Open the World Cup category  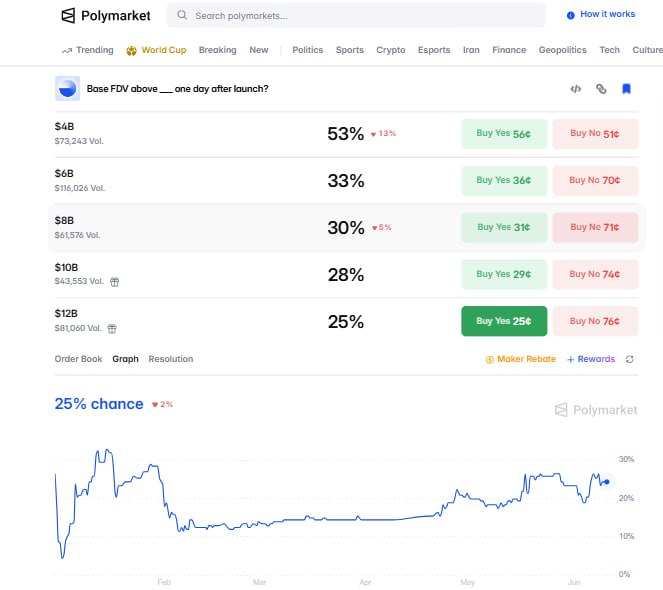(164, 50)
